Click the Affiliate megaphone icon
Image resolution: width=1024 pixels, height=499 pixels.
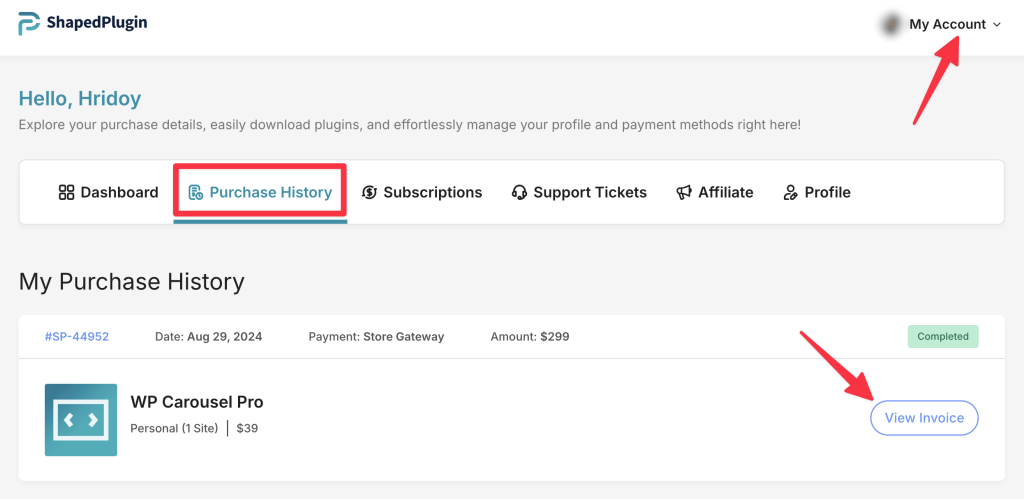click(x=684, y=192)
